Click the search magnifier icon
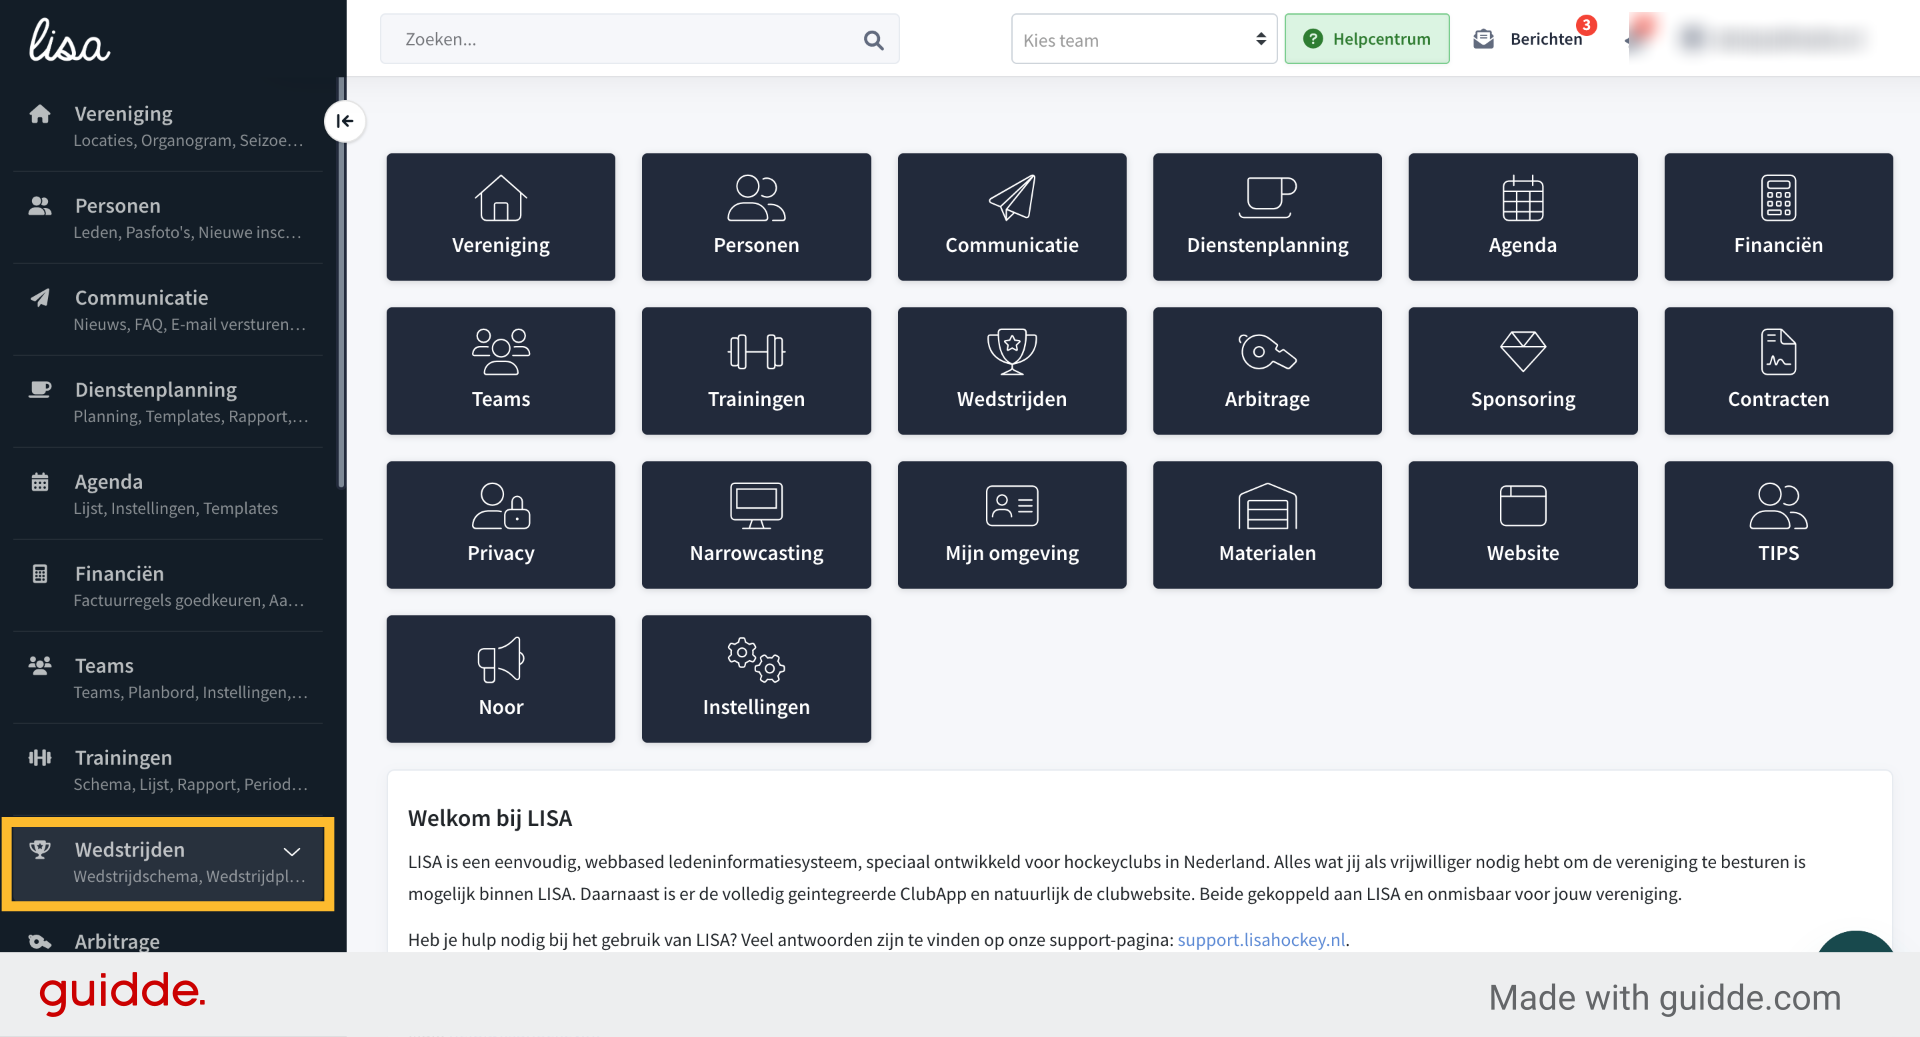The image size is (1920, 1037). pos(873,40)
